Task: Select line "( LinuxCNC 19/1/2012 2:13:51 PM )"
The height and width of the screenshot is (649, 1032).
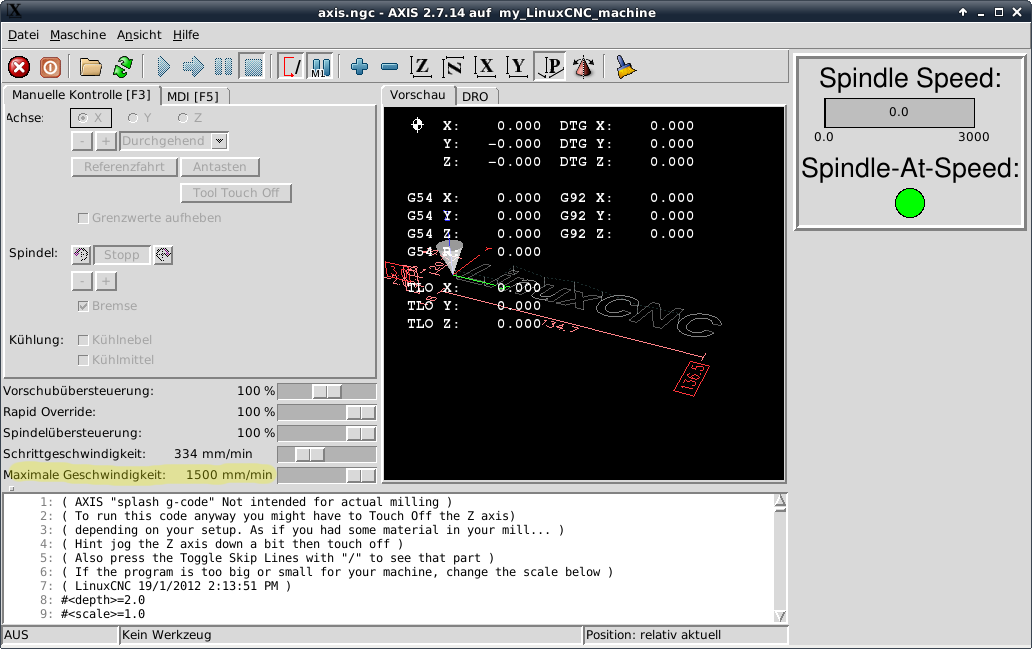Action: pos(176,586)
